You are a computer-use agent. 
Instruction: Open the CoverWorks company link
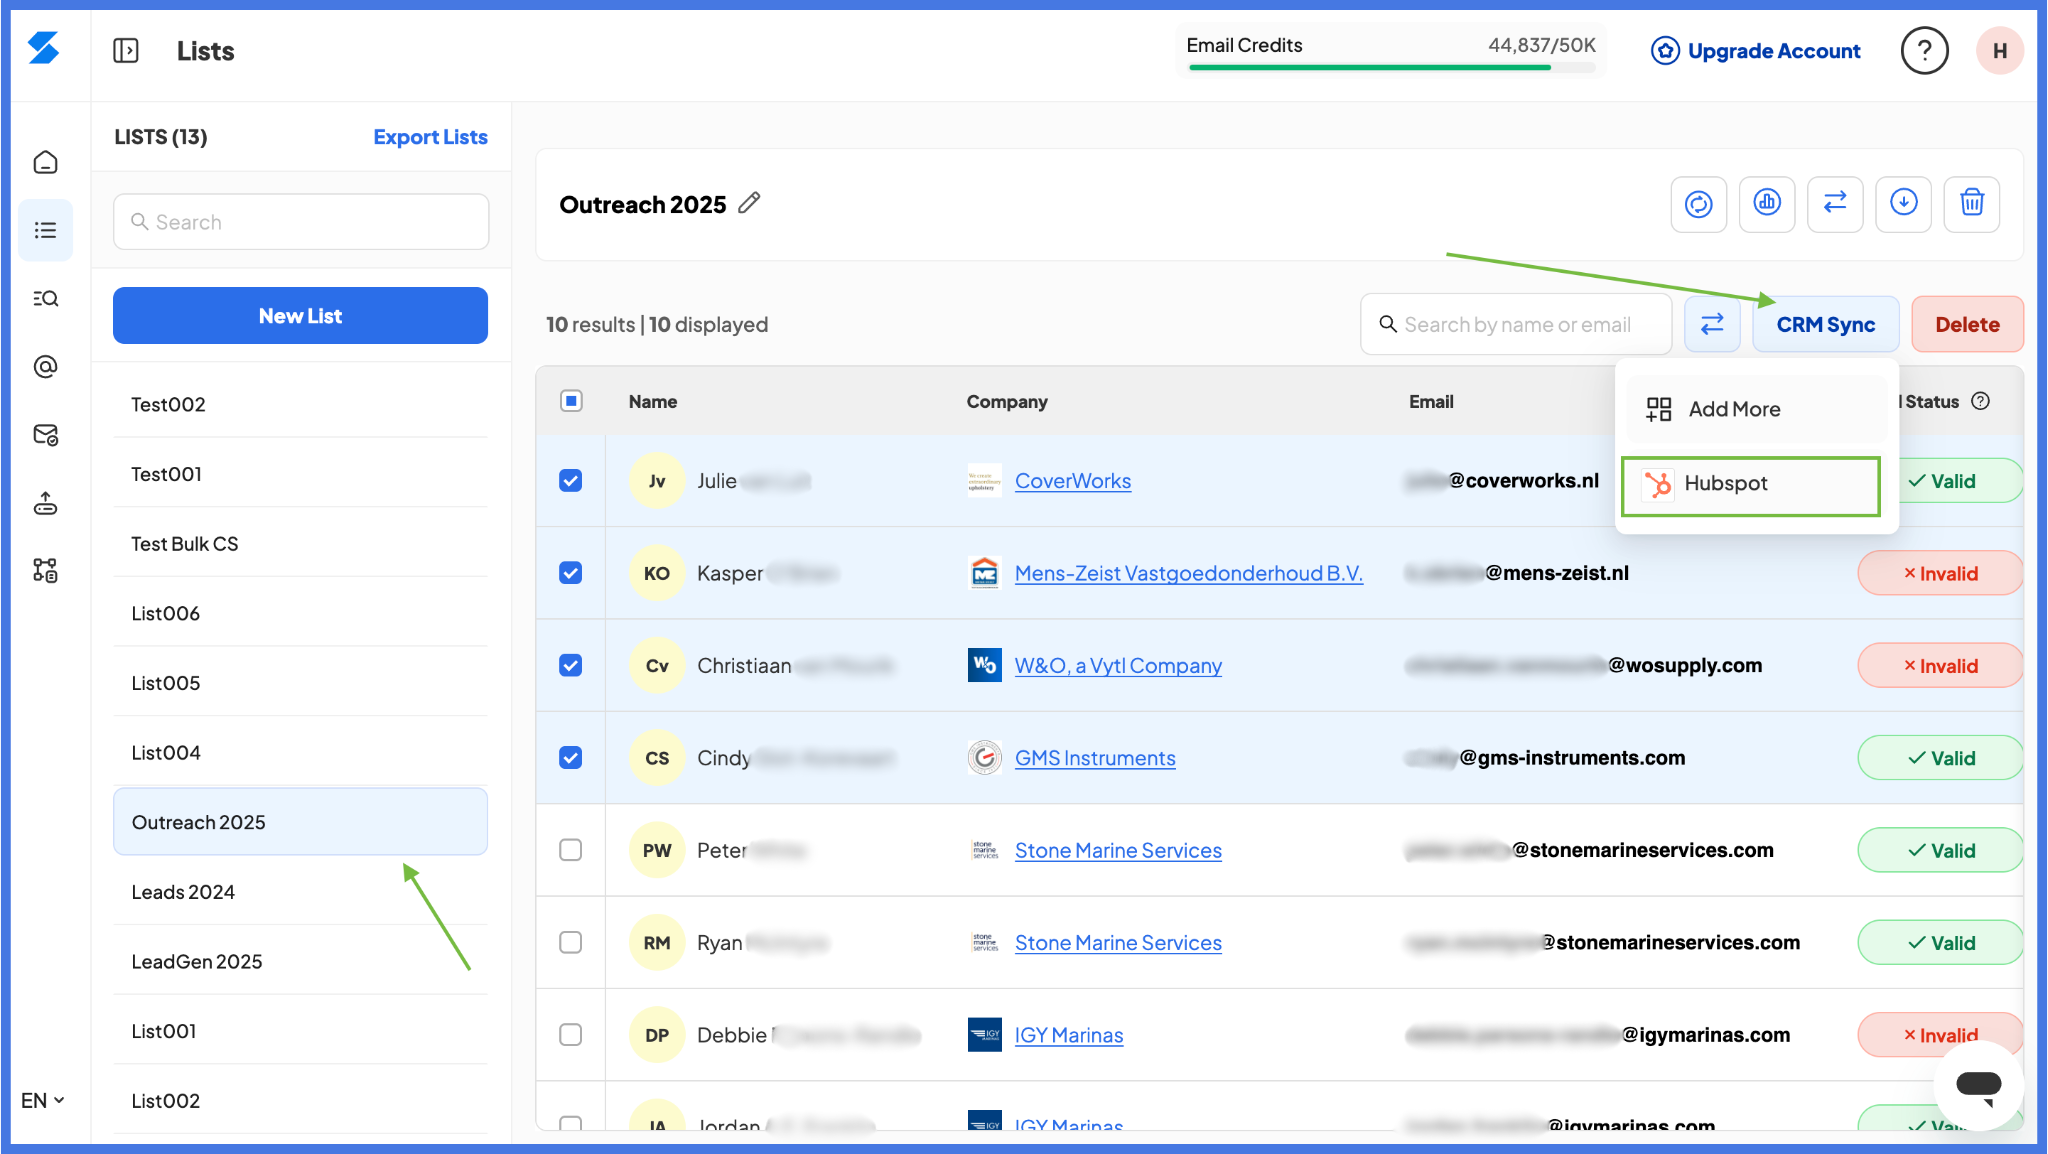[x=1073, y=481]
